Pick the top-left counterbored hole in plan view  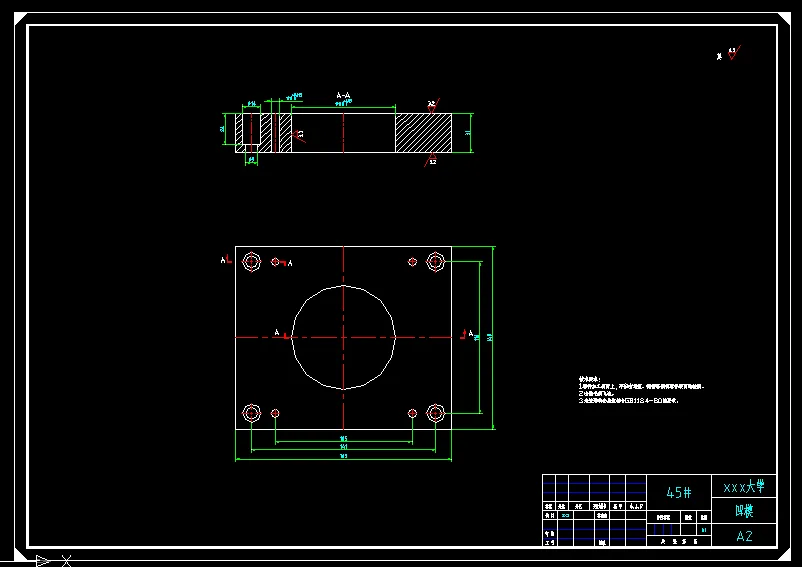tap(251, 262)
